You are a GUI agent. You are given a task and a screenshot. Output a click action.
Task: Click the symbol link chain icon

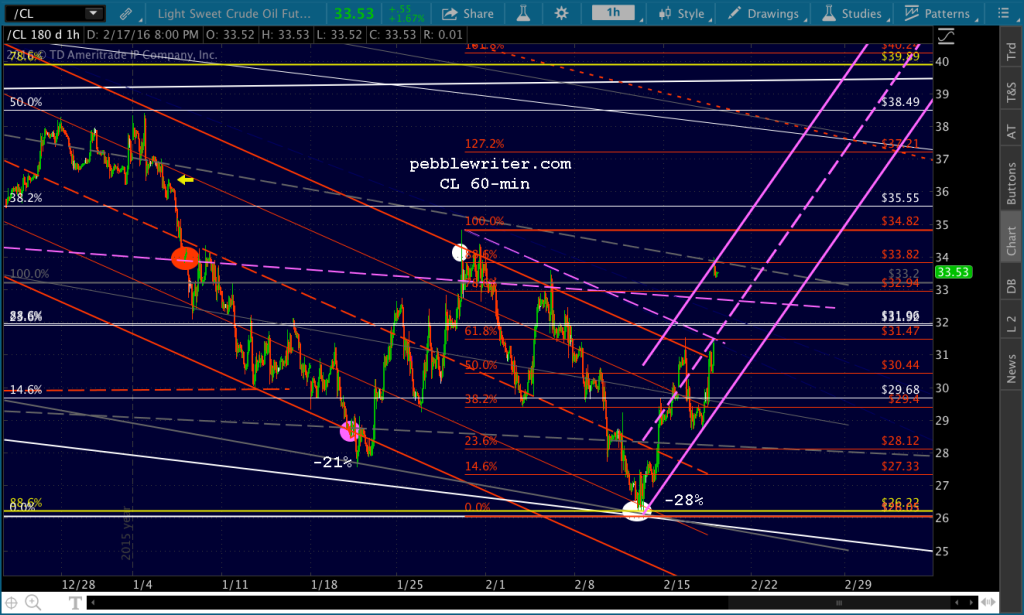coord(125,13)
